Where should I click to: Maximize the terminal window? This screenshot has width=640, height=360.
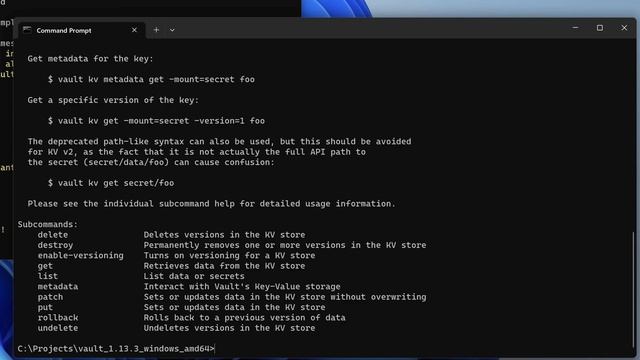[600, 28]
